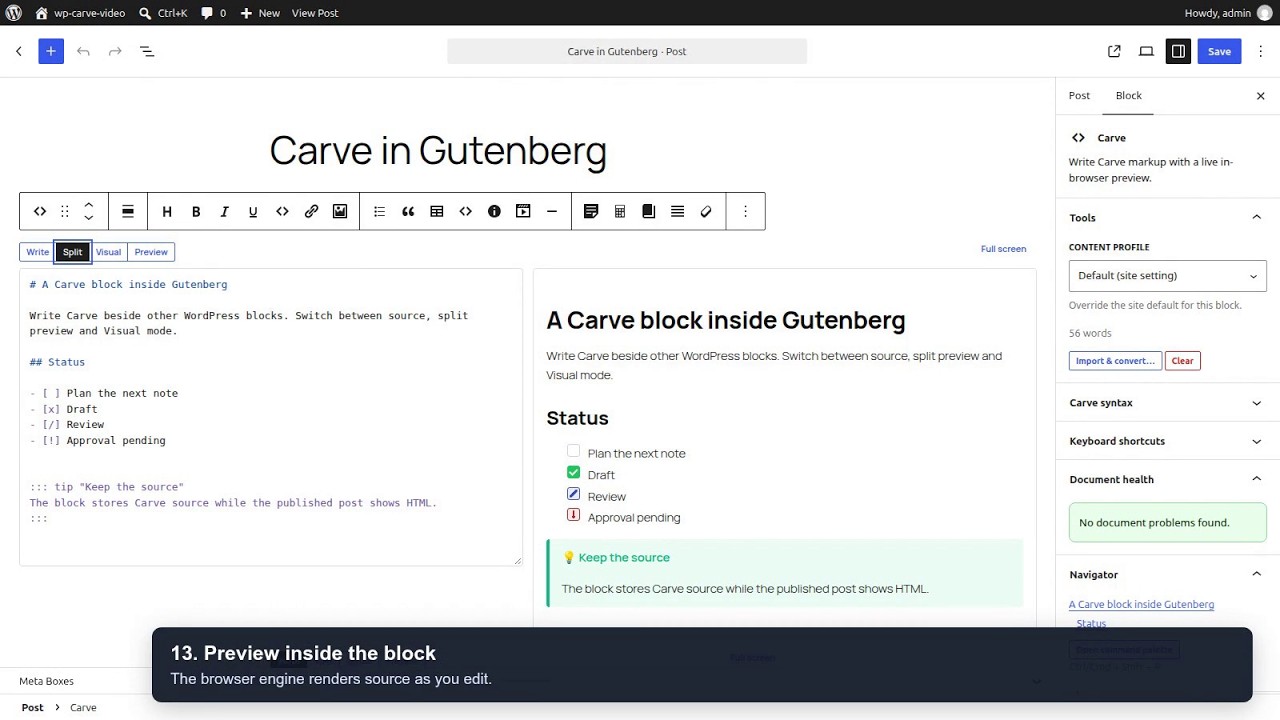
Task: Apply underline formatting
Action: tap(253, 211)
